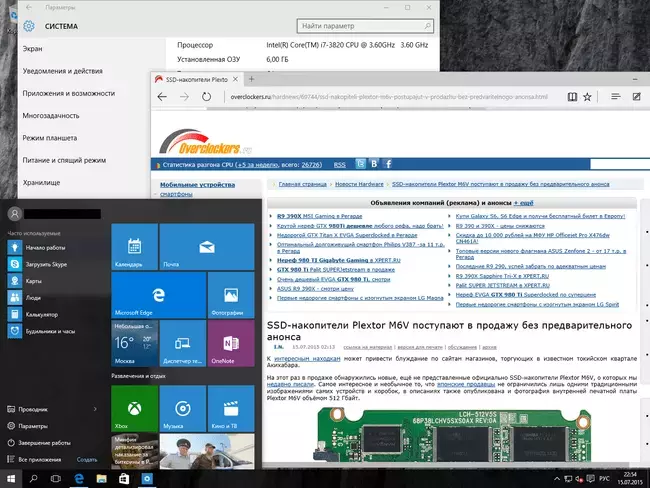650x488 pixels.
Task: Open File Explorer from the taskbar
Action: (101, 479)
